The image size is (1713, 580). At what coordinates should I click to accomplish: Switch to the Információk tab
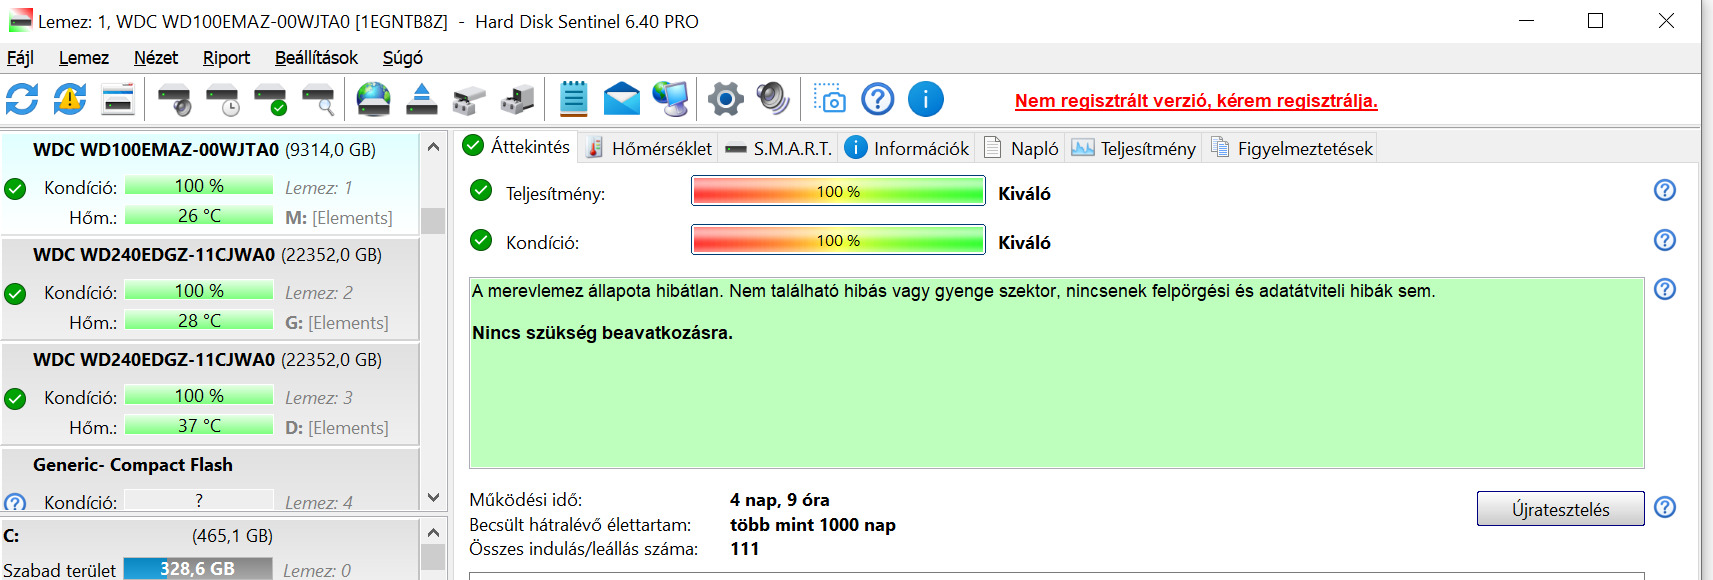coord(908,148)
